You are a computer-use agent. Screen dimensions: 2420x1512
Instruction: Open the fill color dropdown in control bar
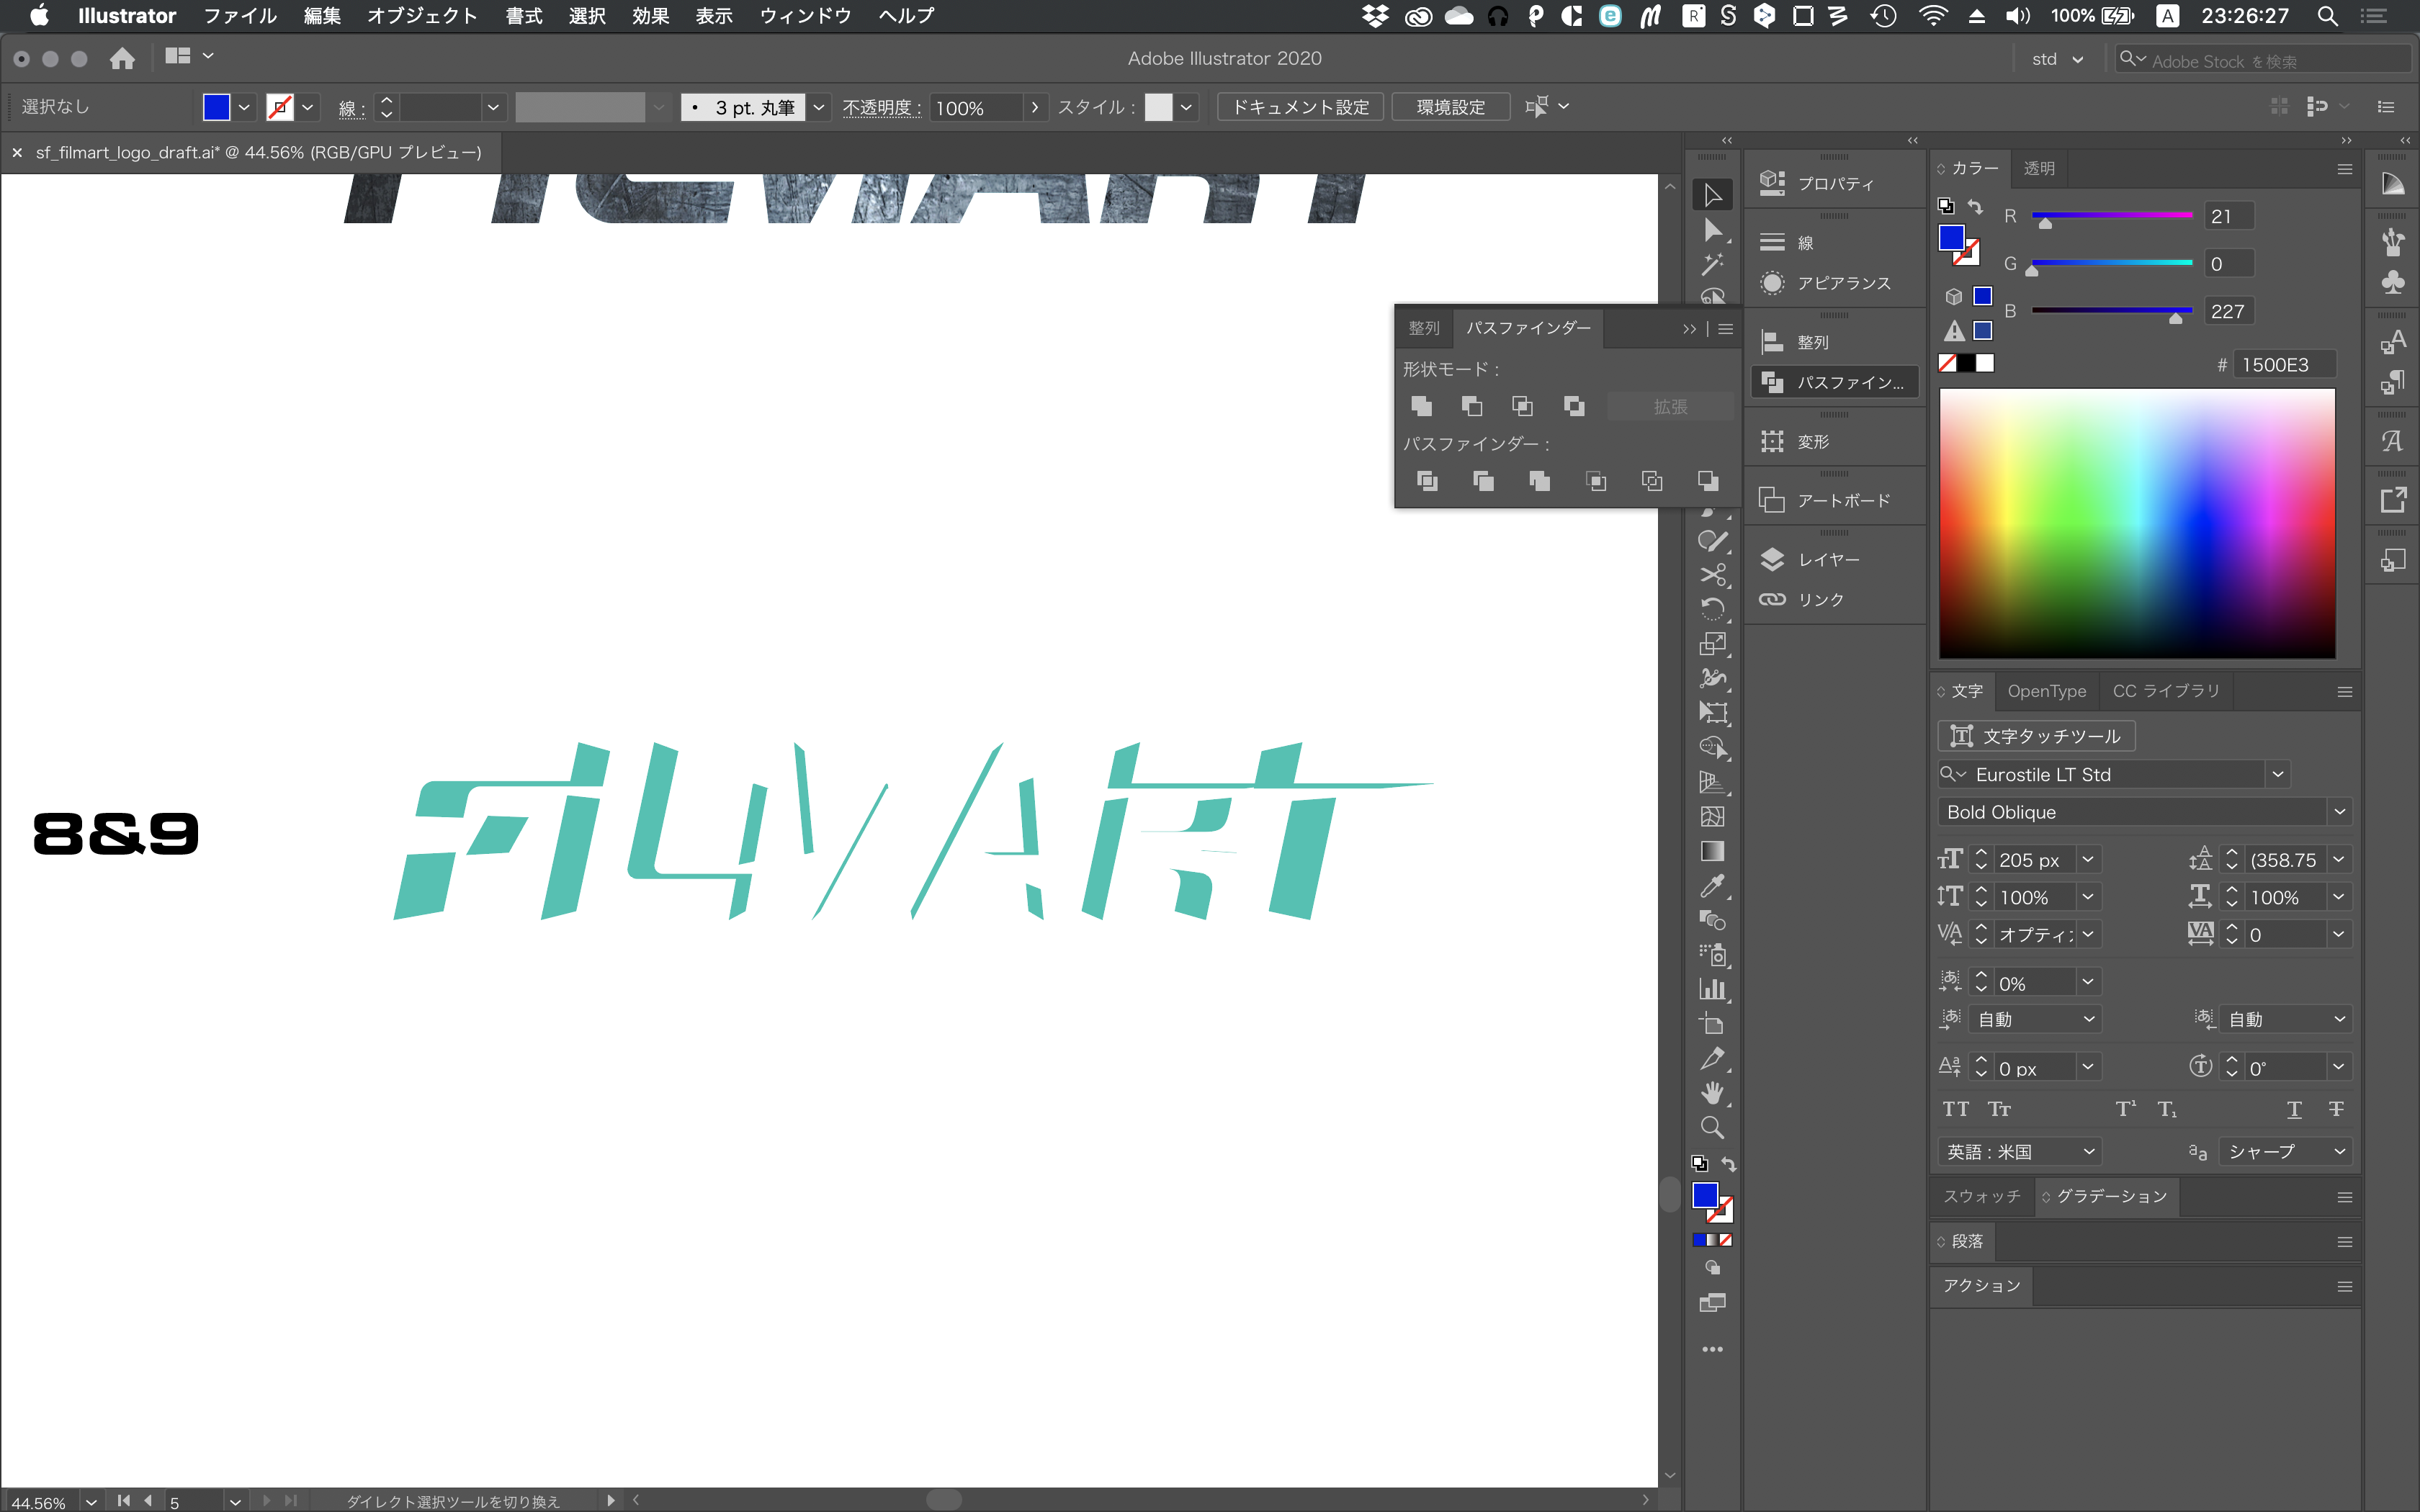(x=244, y=107)
